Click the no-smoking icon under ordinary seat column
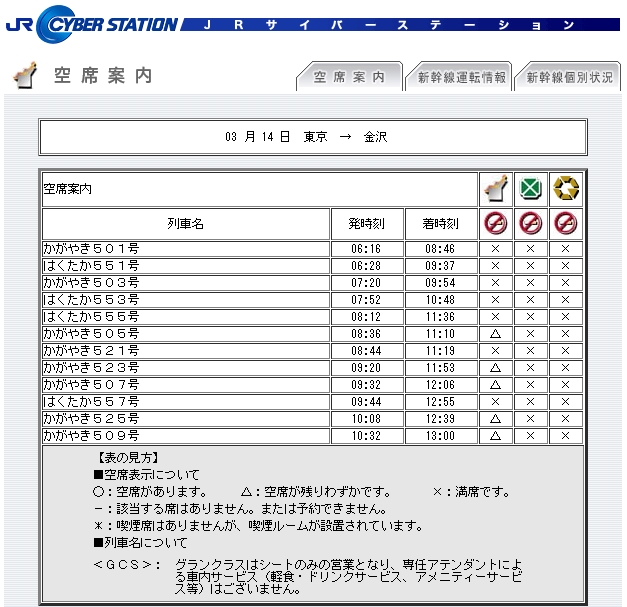 pyautogui.click(x=495, y=223)
